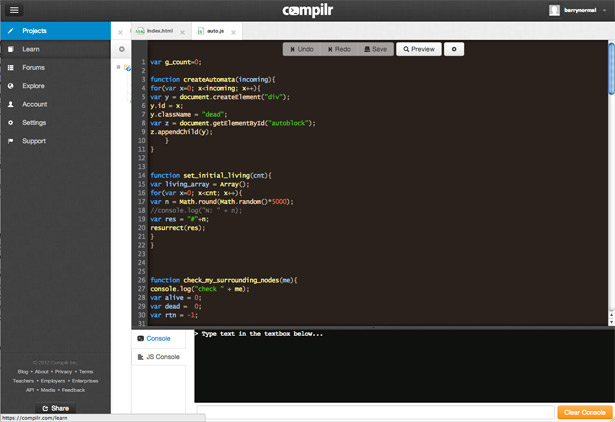
Task: Click the Preview button
Action: [x=419, y=49]
